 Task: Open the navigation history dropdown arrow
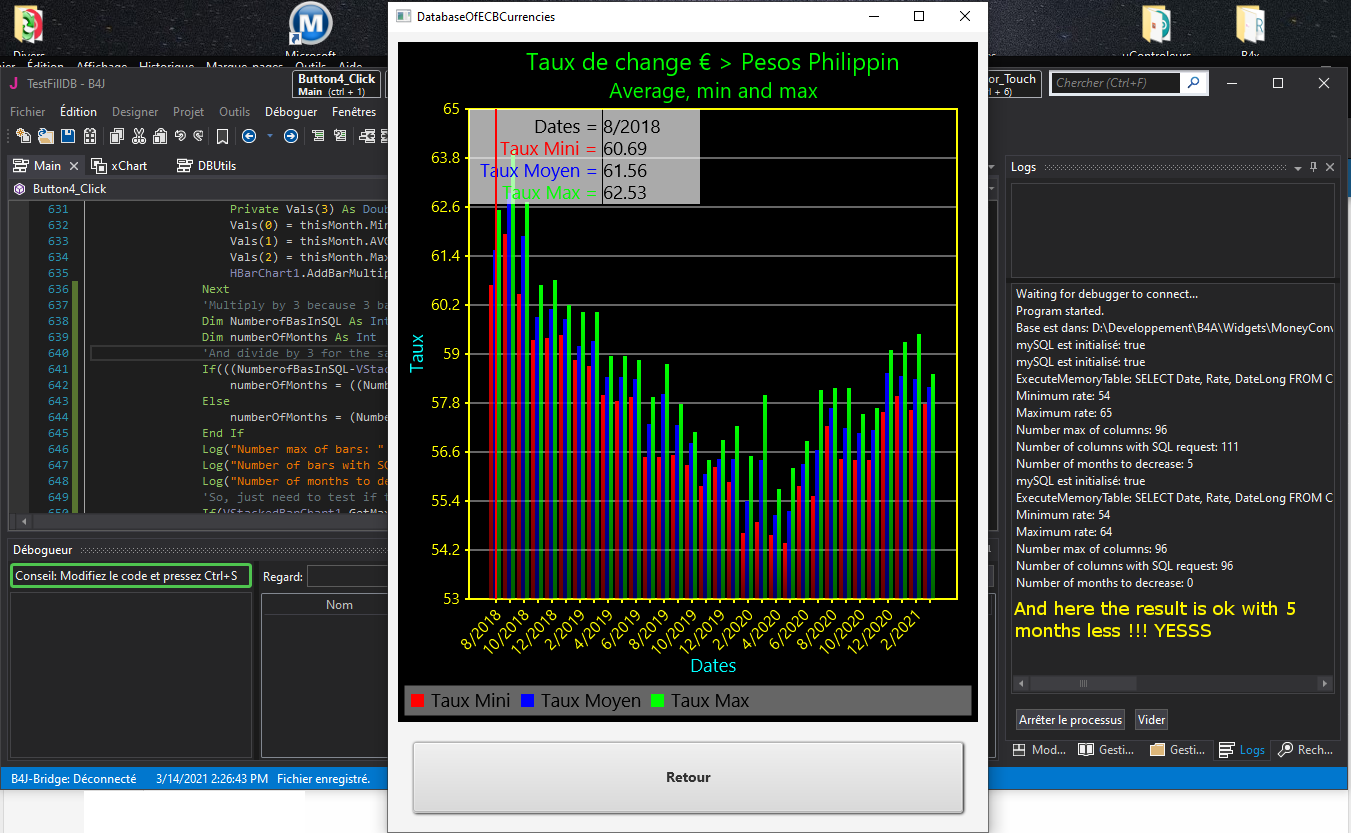pos(269,136)
